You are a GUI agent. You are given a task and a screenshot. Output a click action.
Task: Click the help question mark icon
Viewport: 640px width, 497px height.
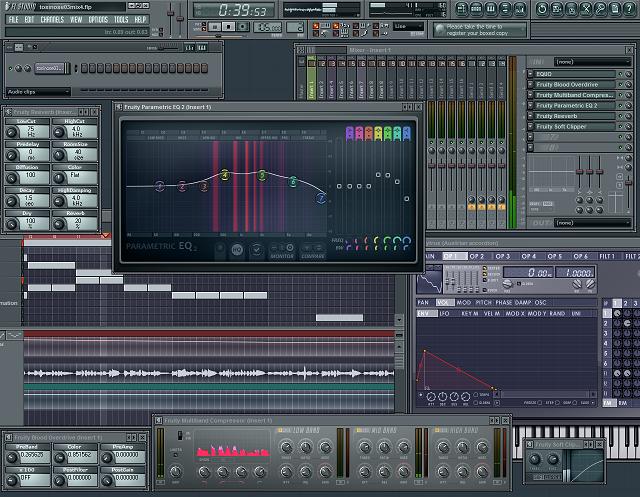[x=630, y=9]
